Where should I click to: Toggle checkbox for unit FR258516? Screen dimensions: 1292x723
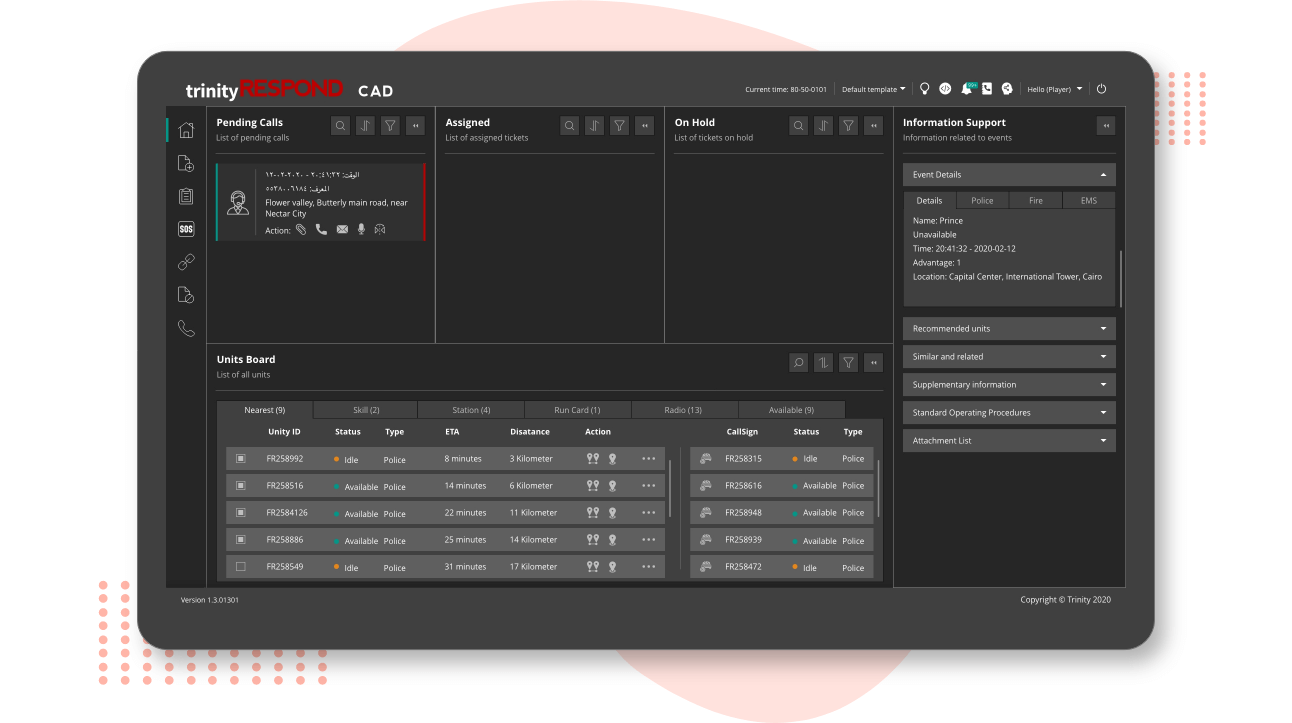(241, 485)
